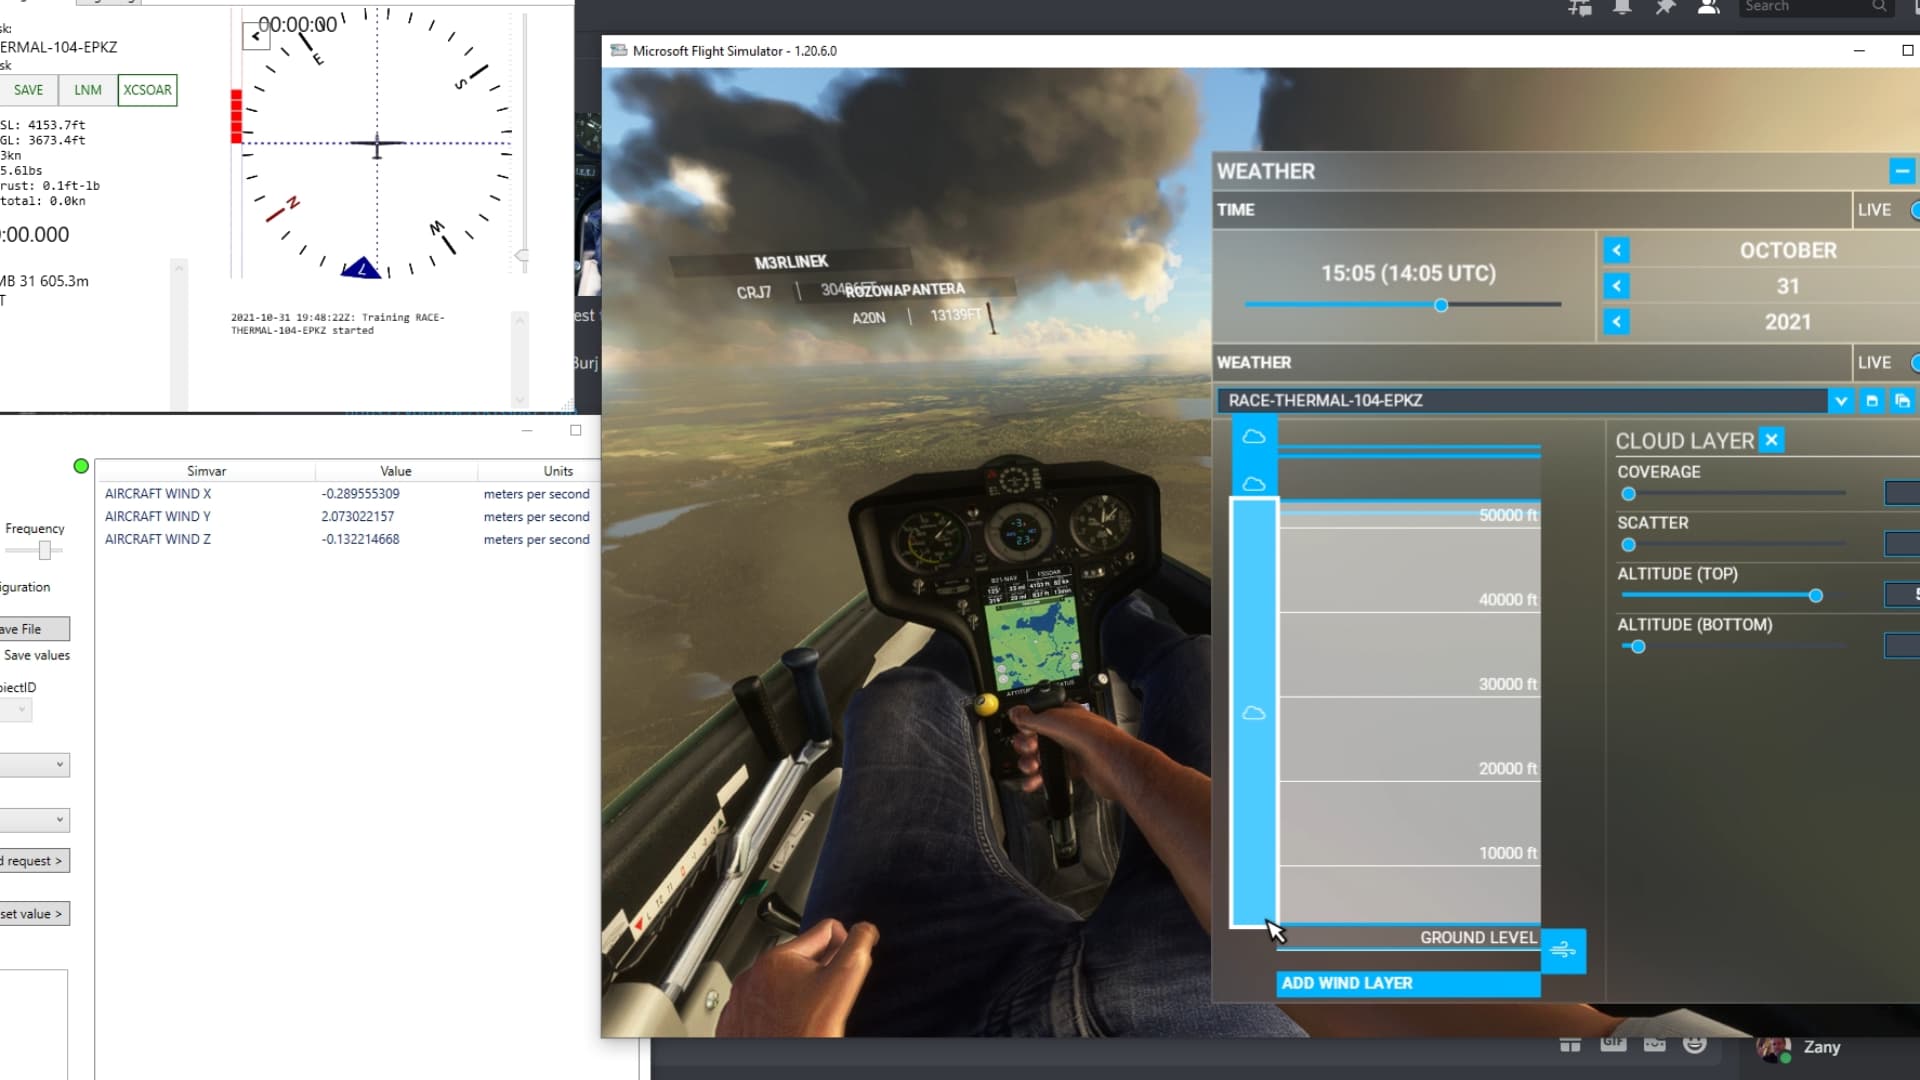
Task: Step the month back from October
Action: [1616, 250]
